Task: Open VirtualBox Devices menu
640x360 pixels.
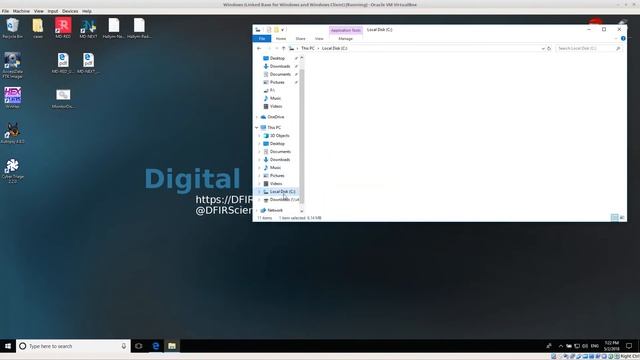Action: point(70,11)
